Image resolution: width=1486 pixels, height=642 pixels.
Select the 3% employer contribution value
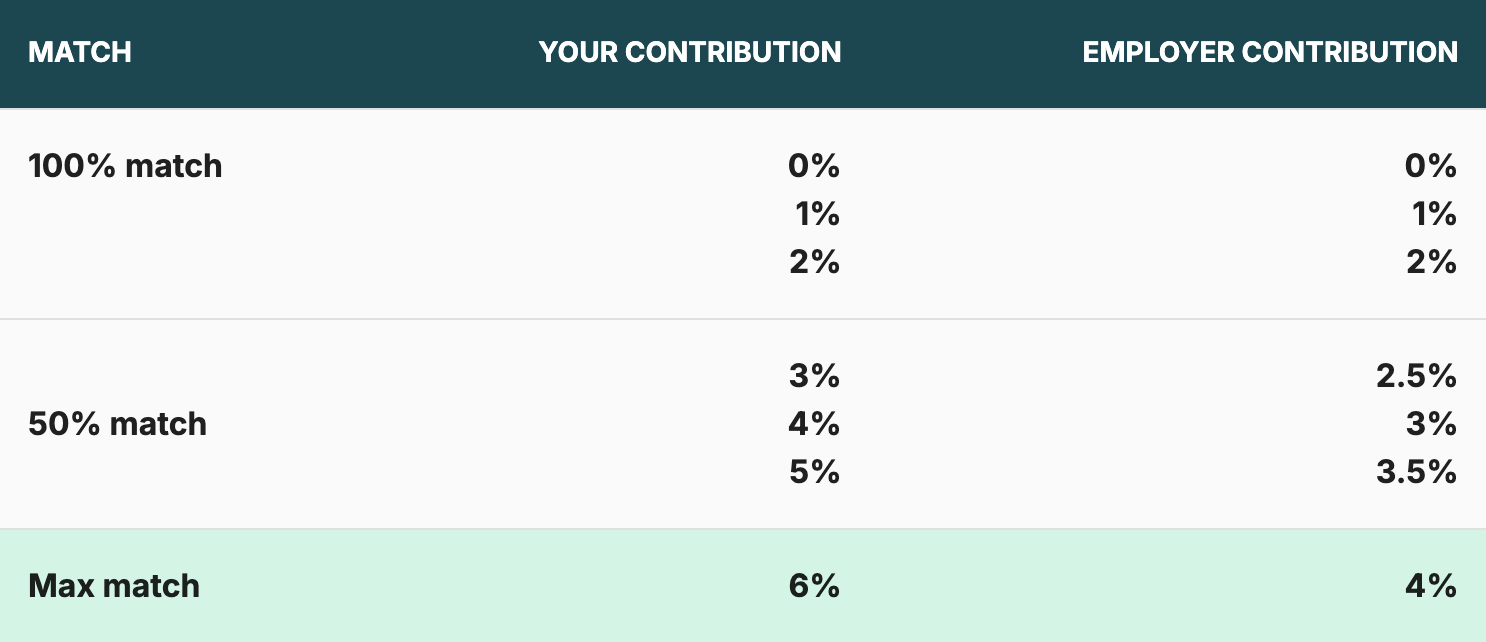(x=1431, y=424)
